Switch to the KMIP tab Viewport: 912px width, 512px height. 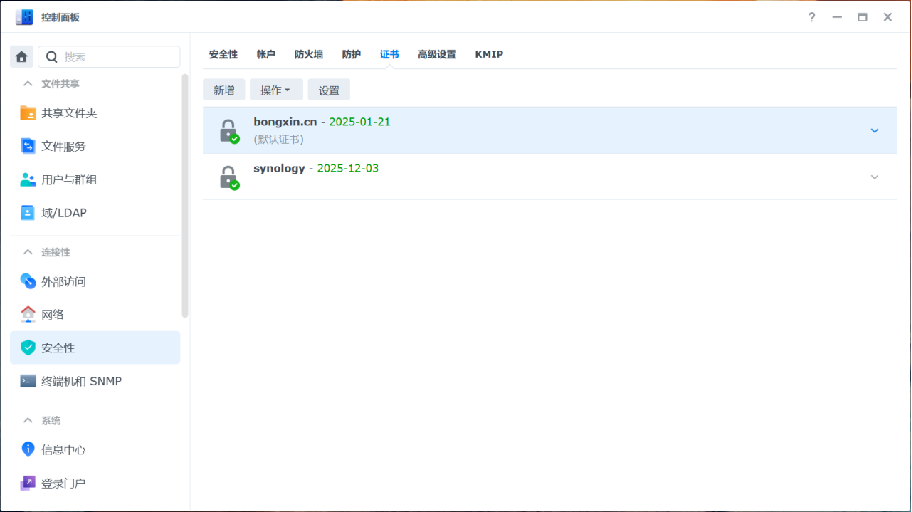pyautogui.click(x=488, y=54)
